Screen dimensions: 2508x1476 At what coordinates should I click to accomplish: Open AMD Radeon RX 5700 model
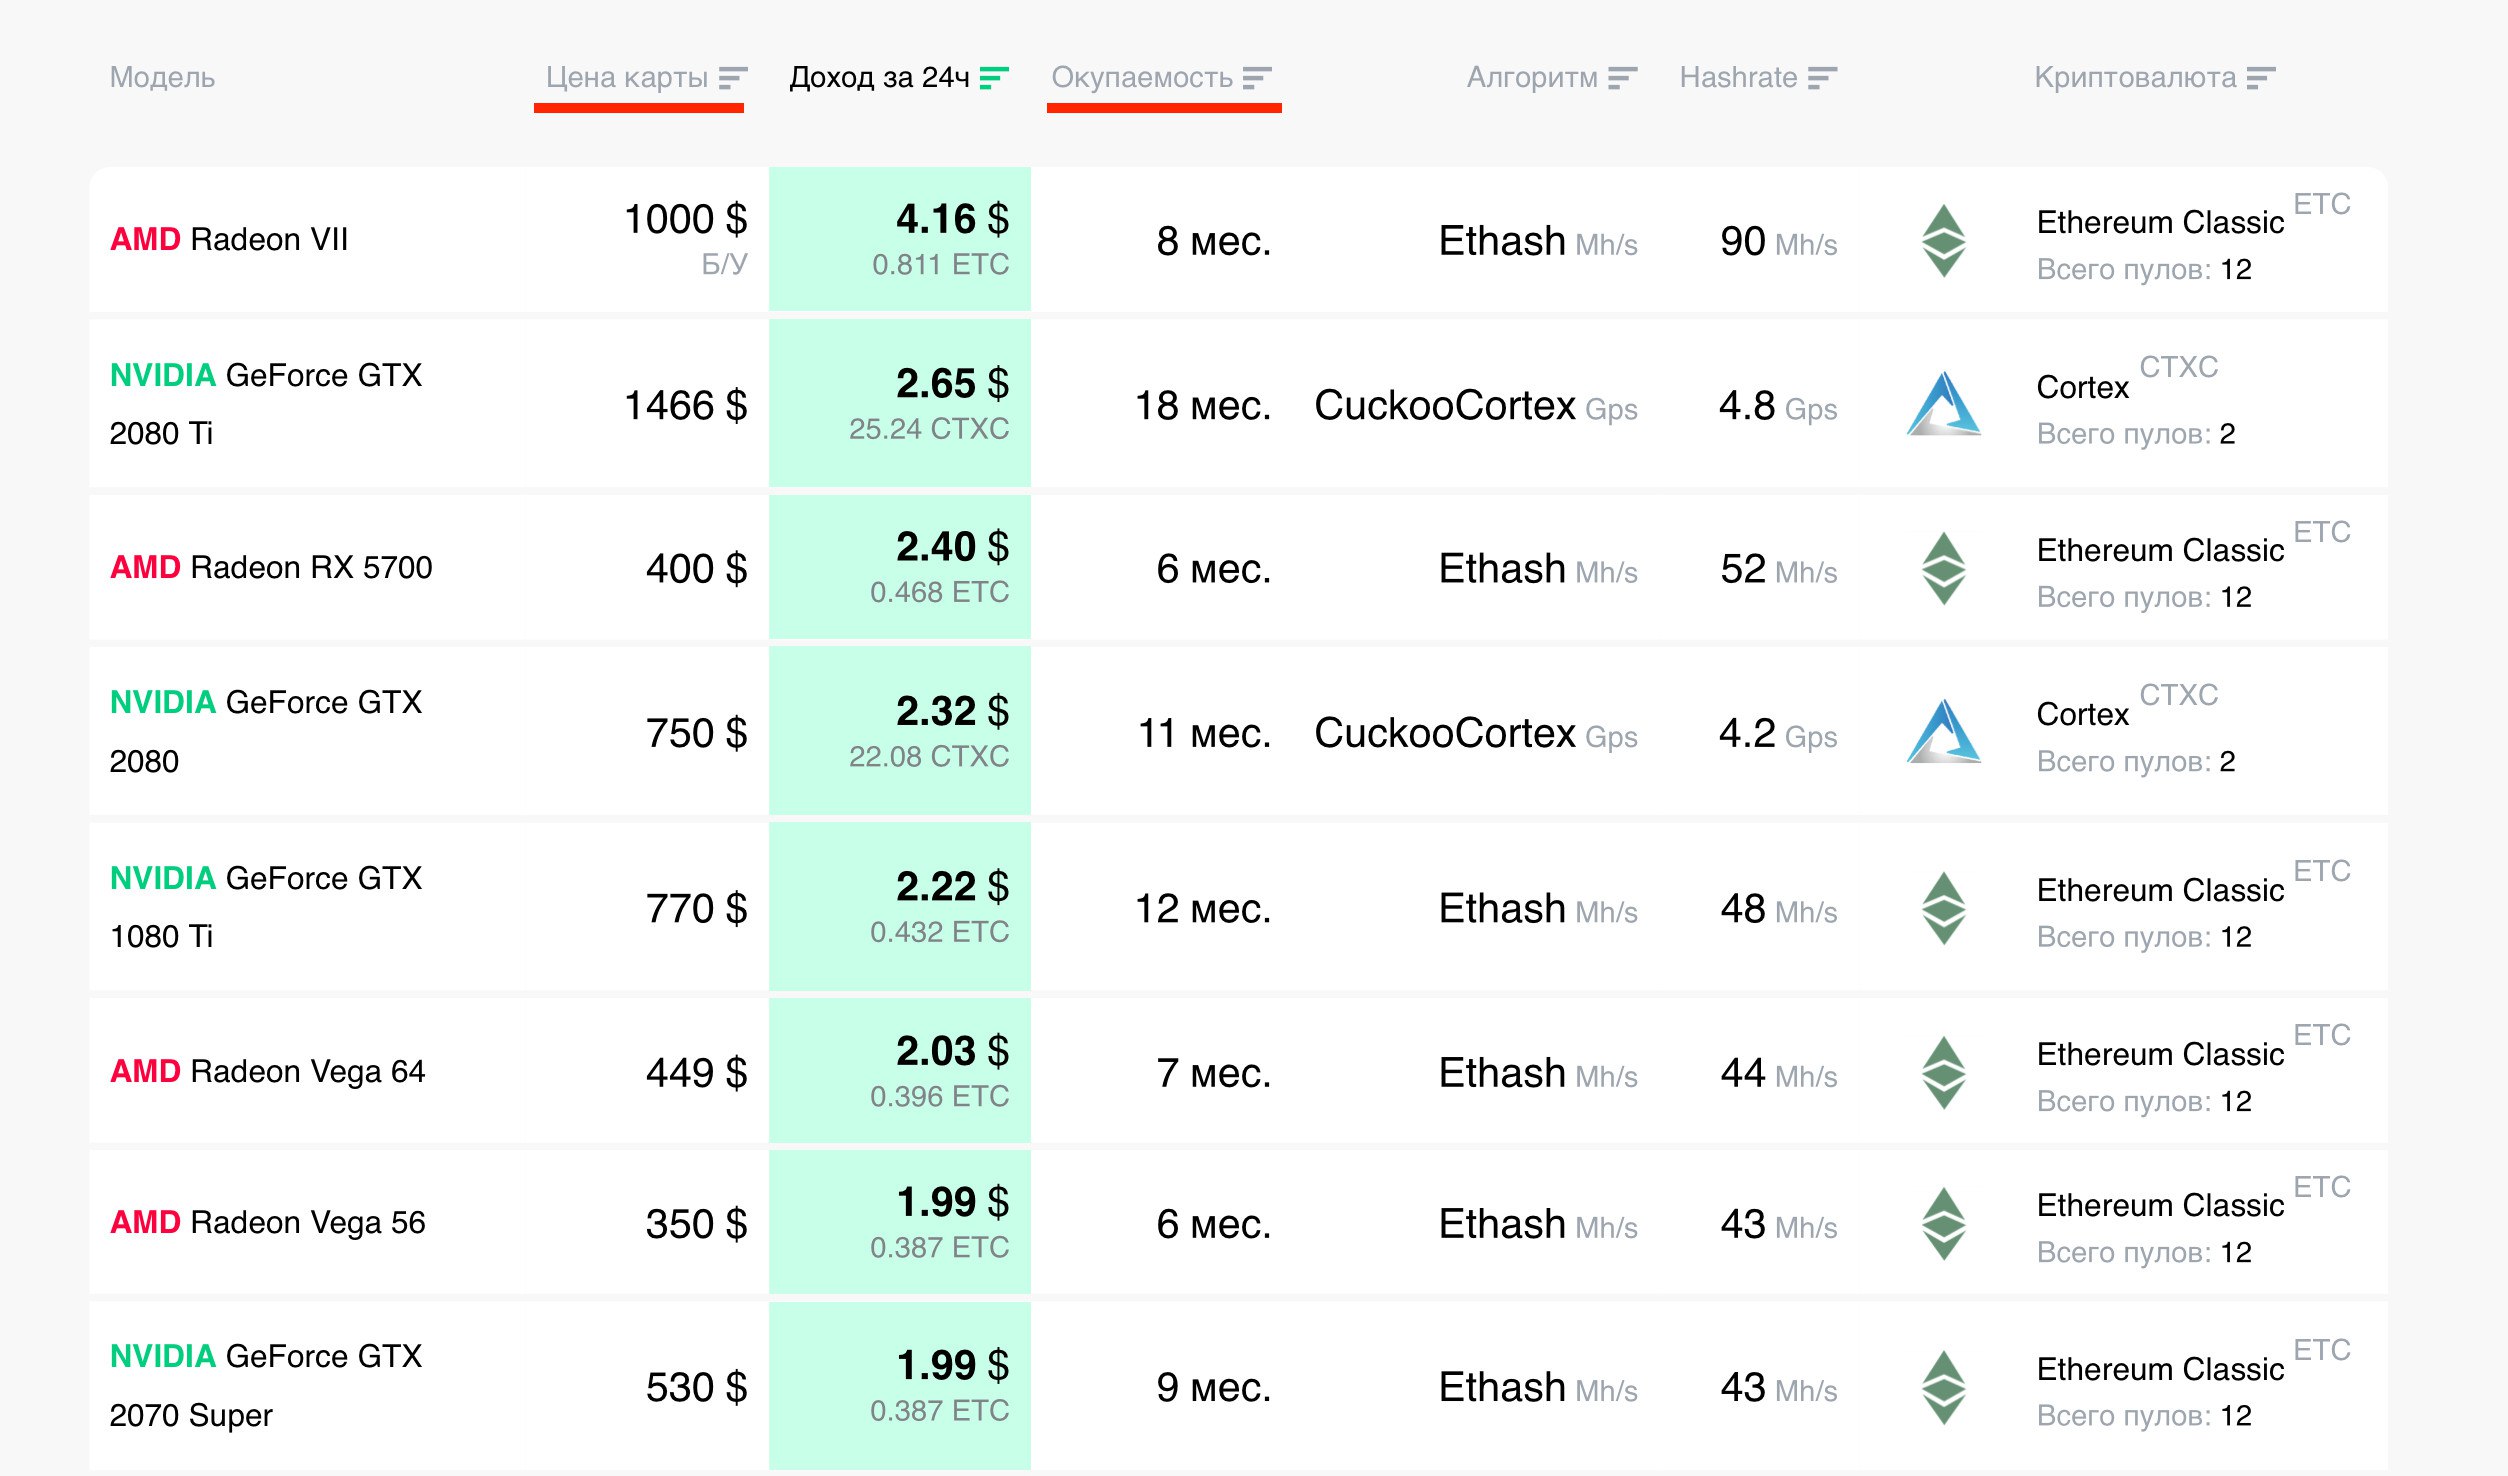(x=271, y=568)
